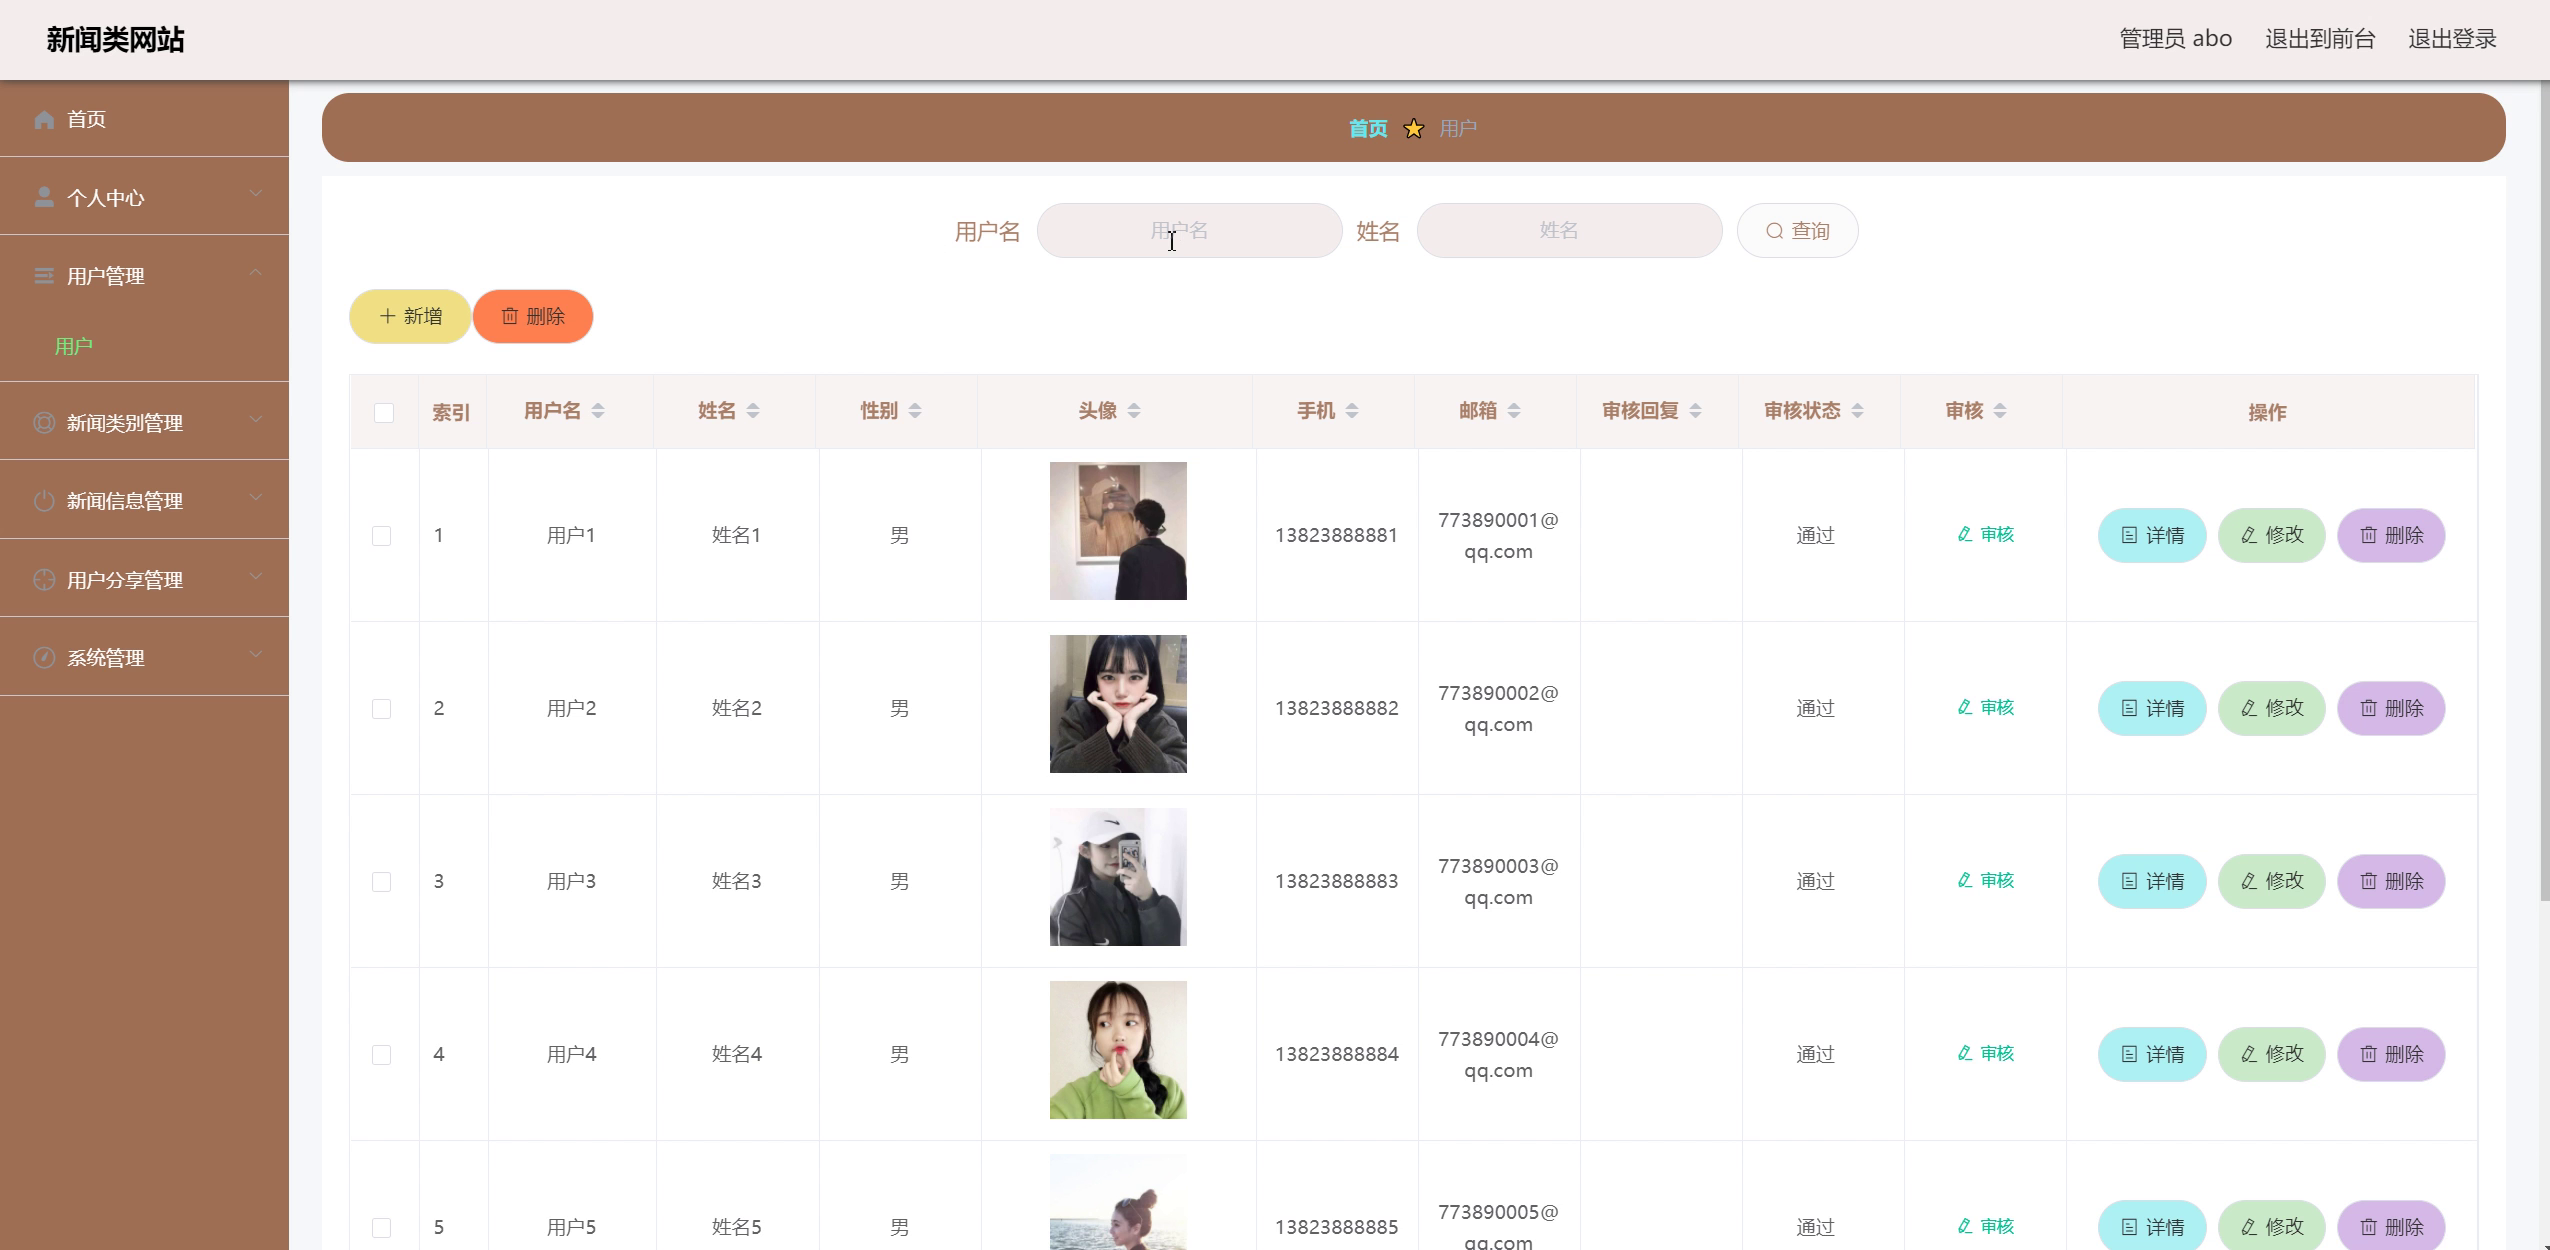Sort by 性别 column arrows

[915, 411]
